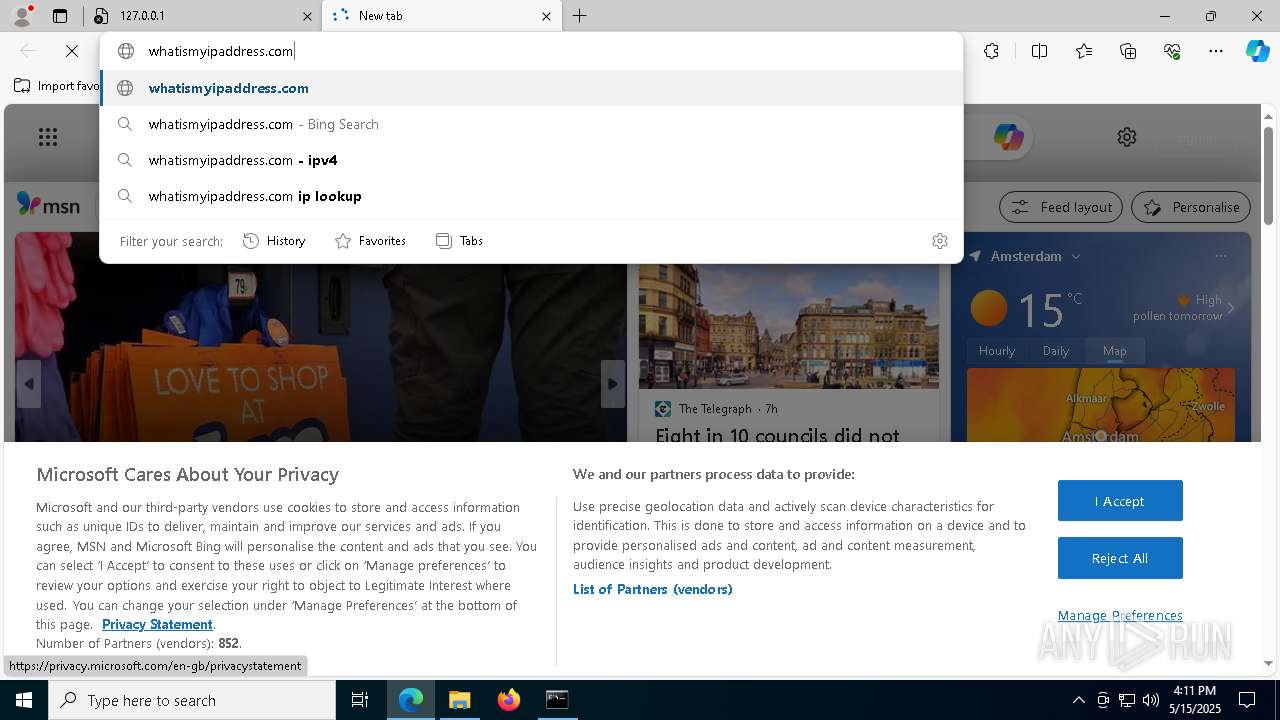The height and width of the screenshot is (720, 1280).
Task: Switch weather view to Map
Action: click(1115, 351)
